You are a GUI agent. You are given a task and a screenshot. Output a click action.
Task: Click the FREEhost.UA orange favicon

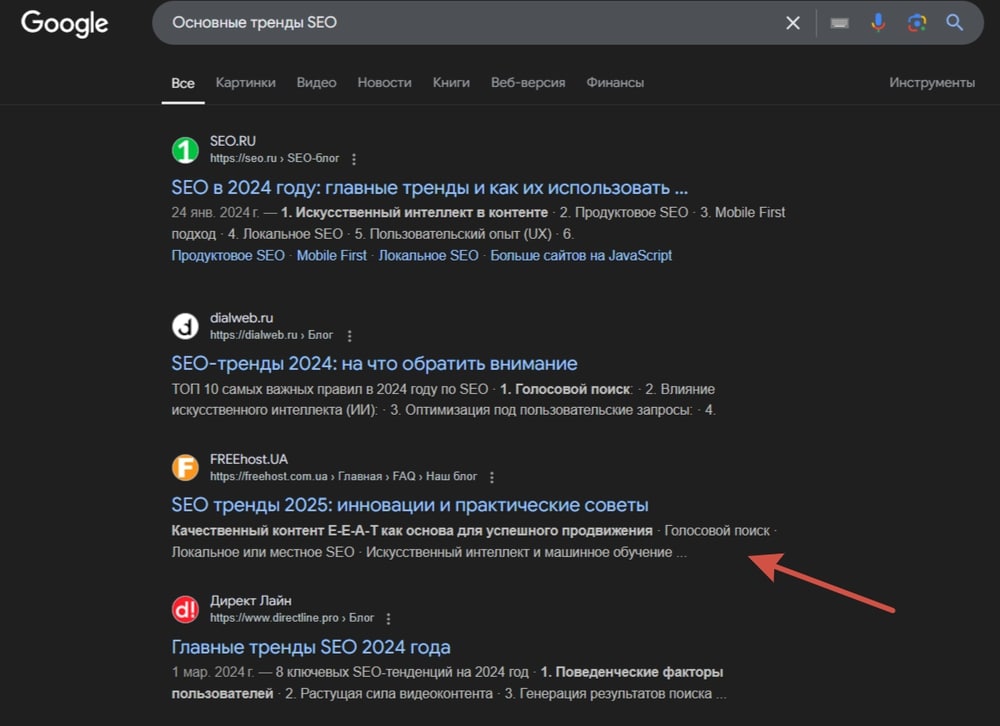click(185, 468)
